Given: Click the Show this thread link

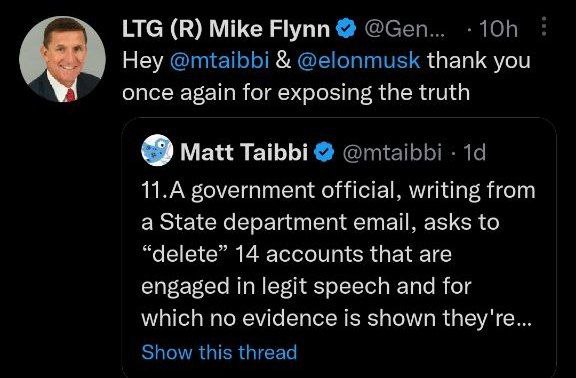Looking at the screenshot, I should coord(219,352).
